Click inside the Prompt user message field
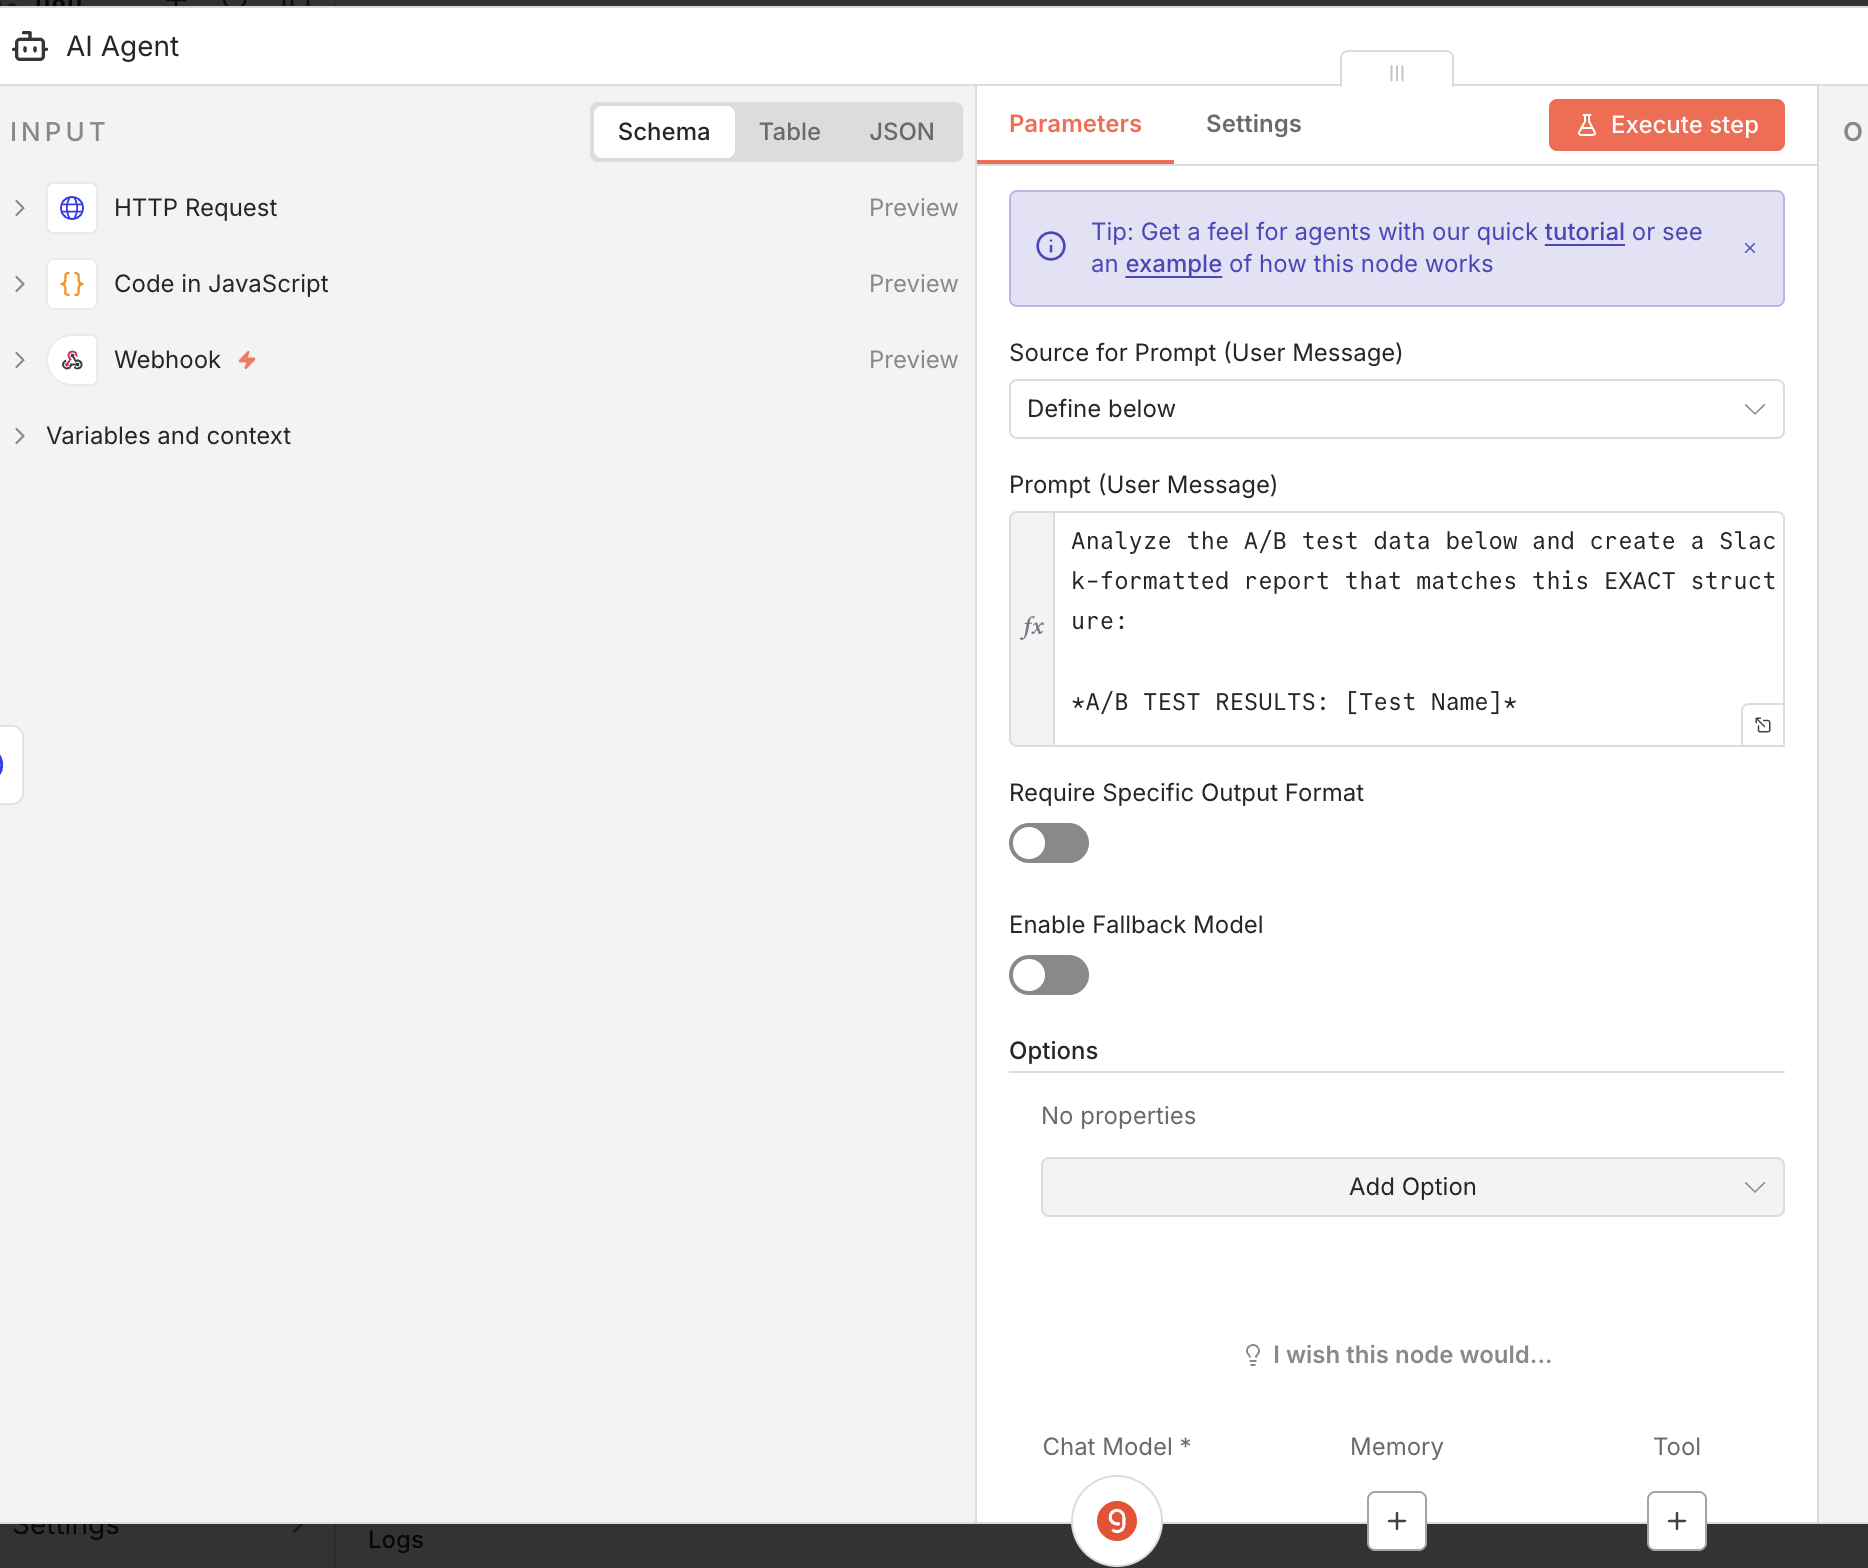 (1400, 620)
